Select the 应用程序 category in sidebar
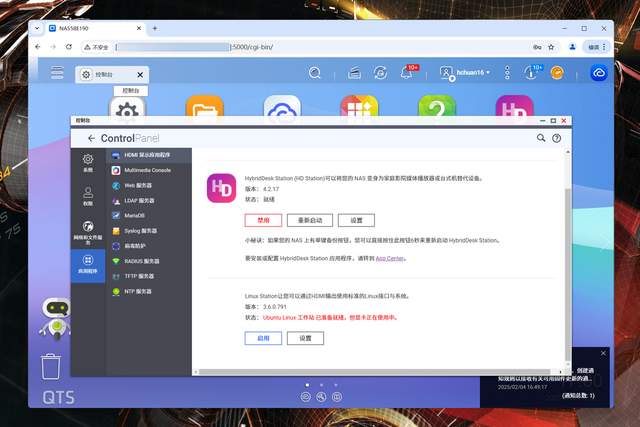 tap(88, 265)
